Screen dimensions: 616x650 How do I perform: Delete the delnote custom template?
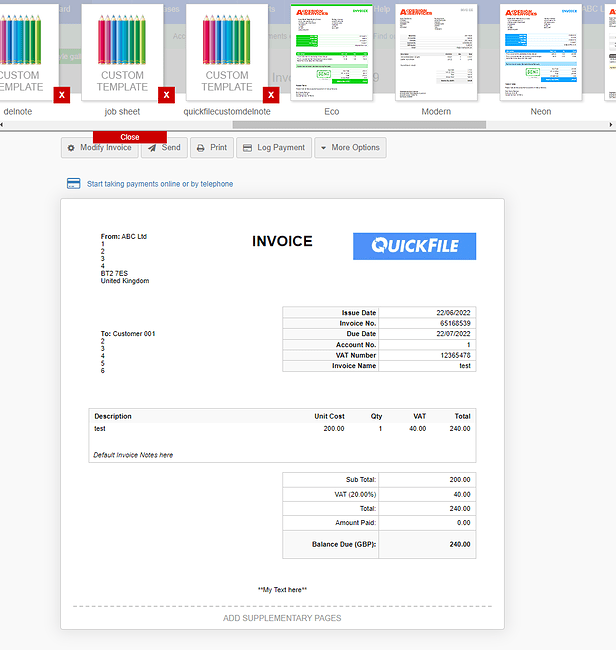coord(61,95)
